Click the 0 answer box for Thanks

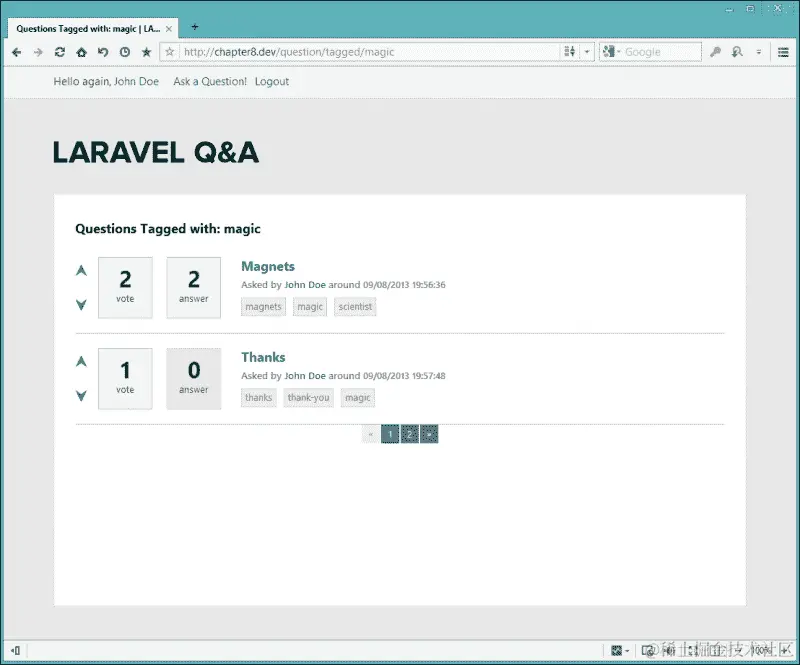[x=194, y=379]
